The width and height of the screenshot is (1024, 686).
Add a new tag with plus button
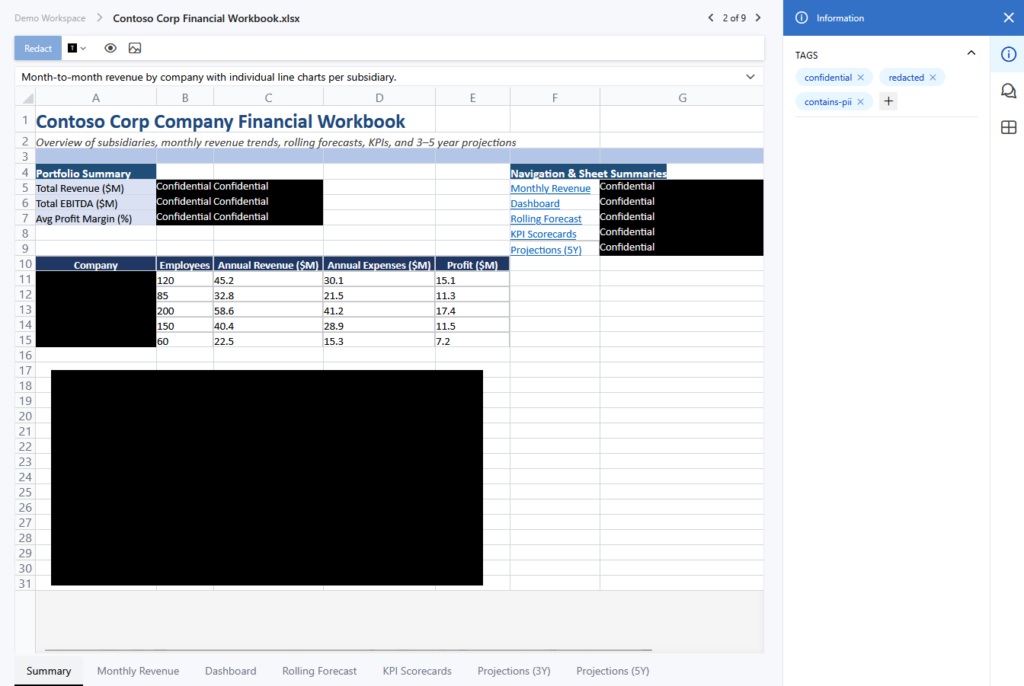tap(888, 101)
